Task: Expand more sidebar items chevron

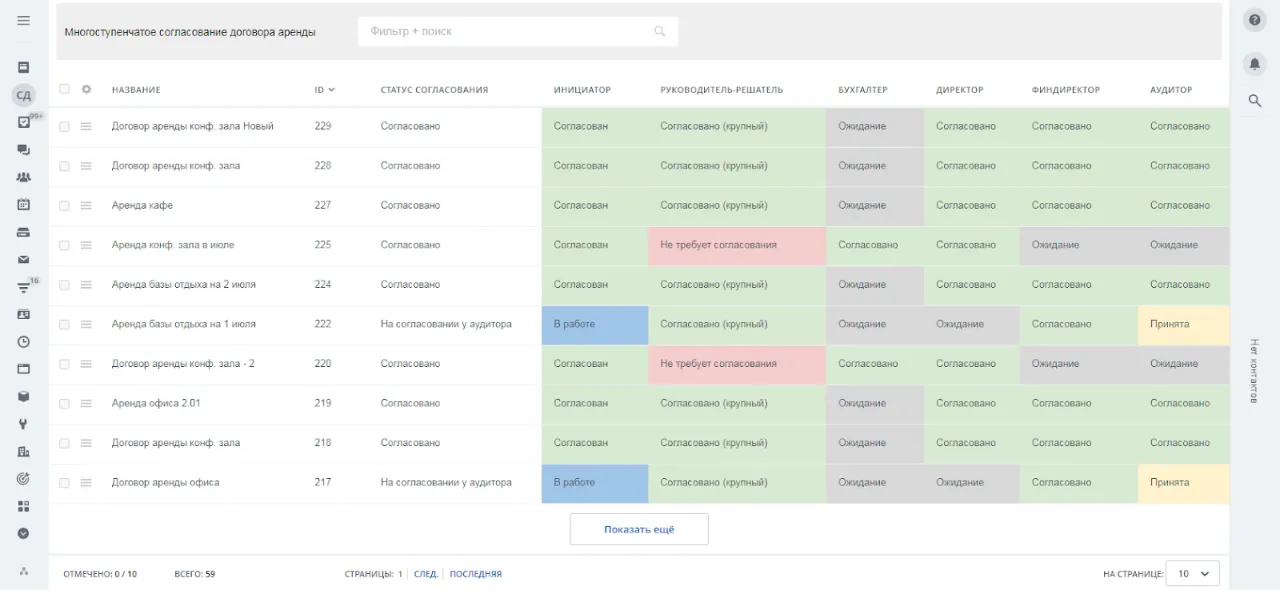Action: [23, 533]
